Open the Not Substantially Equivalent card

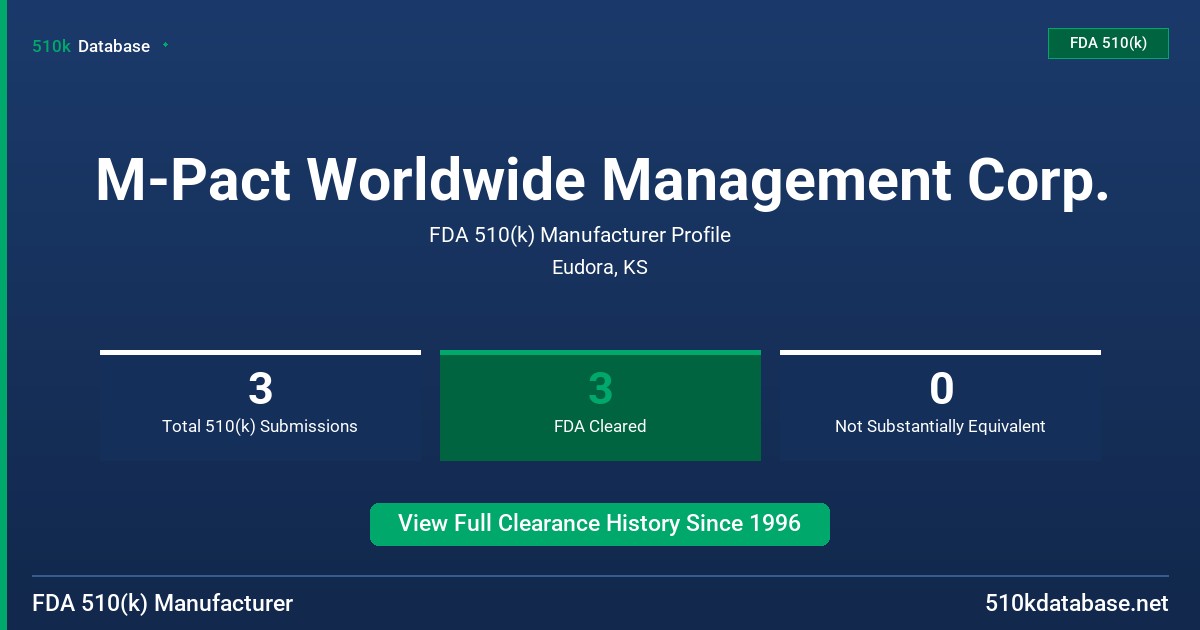pos(940,405)
